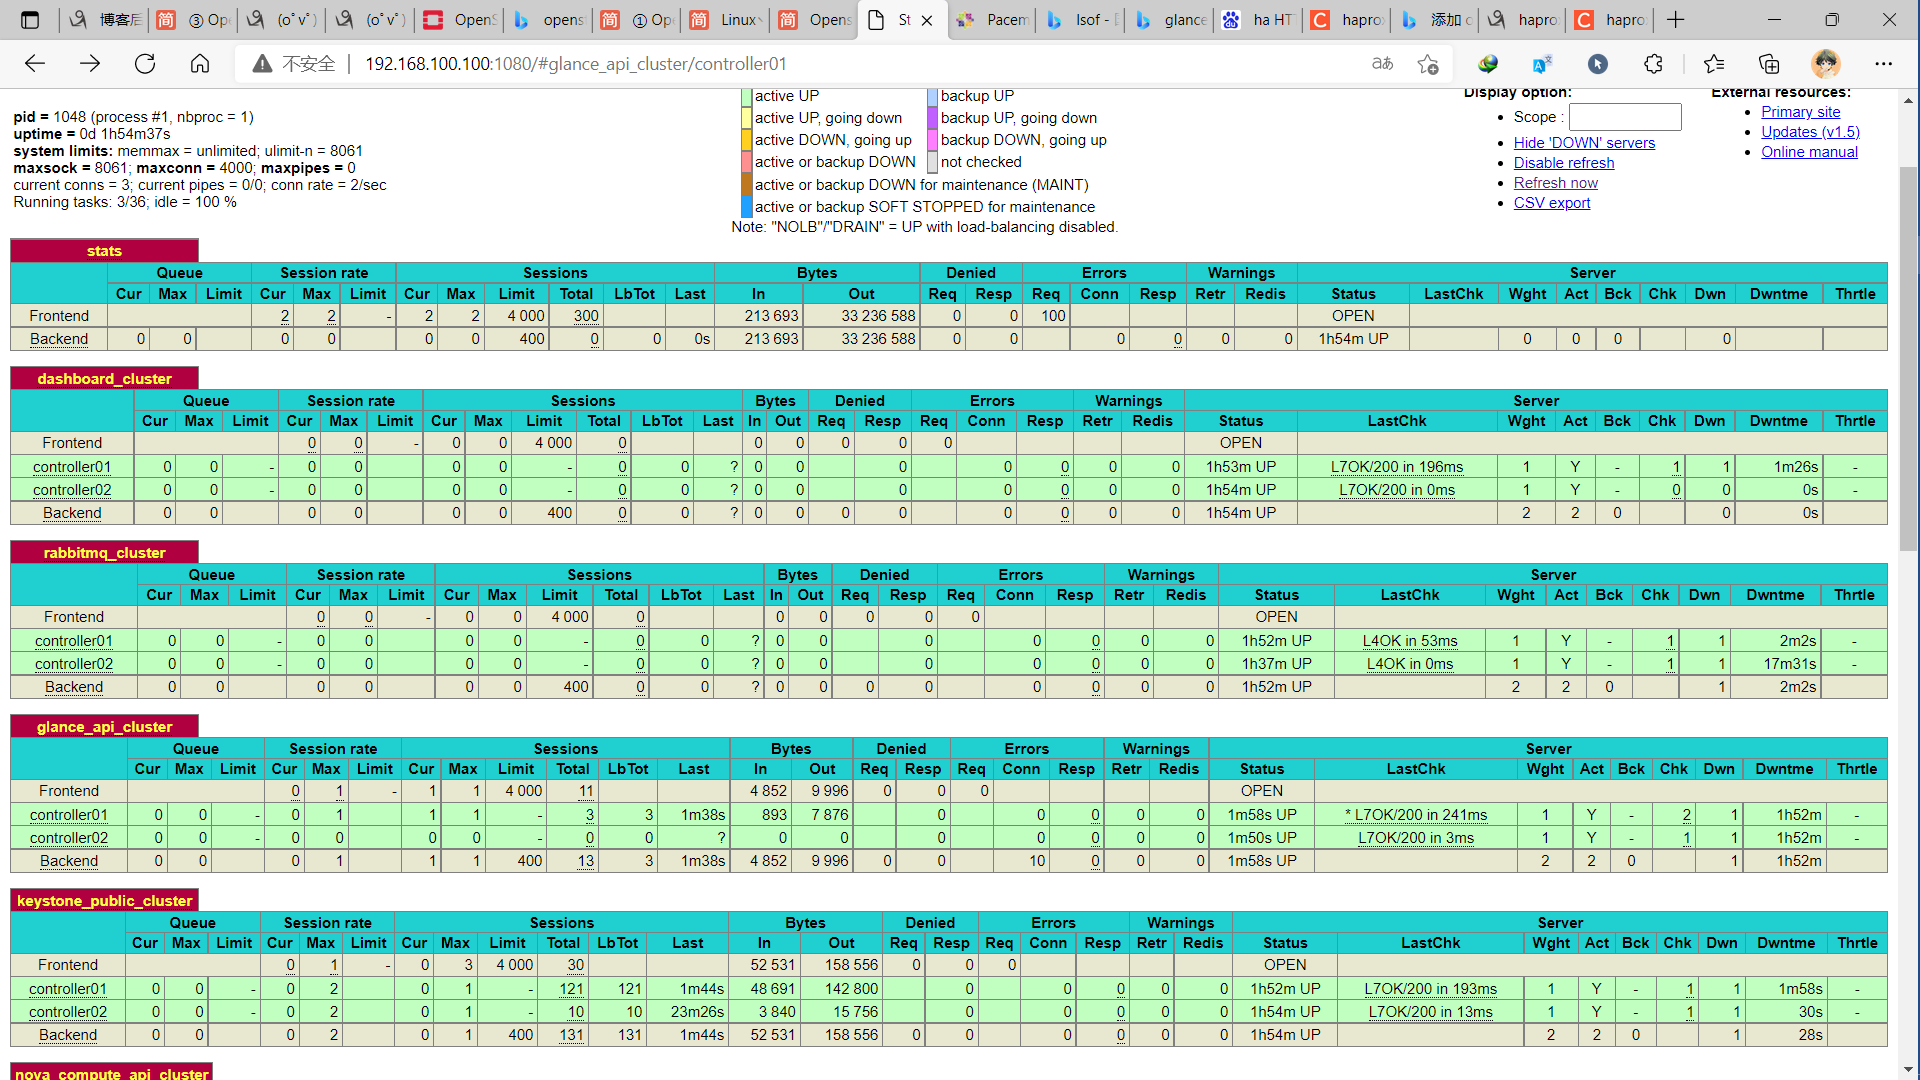Image resolution: width=1920 pixels, height=1080 pixels.
Task: Switch to the glance browser tab
Action: tap(1170, 19)
